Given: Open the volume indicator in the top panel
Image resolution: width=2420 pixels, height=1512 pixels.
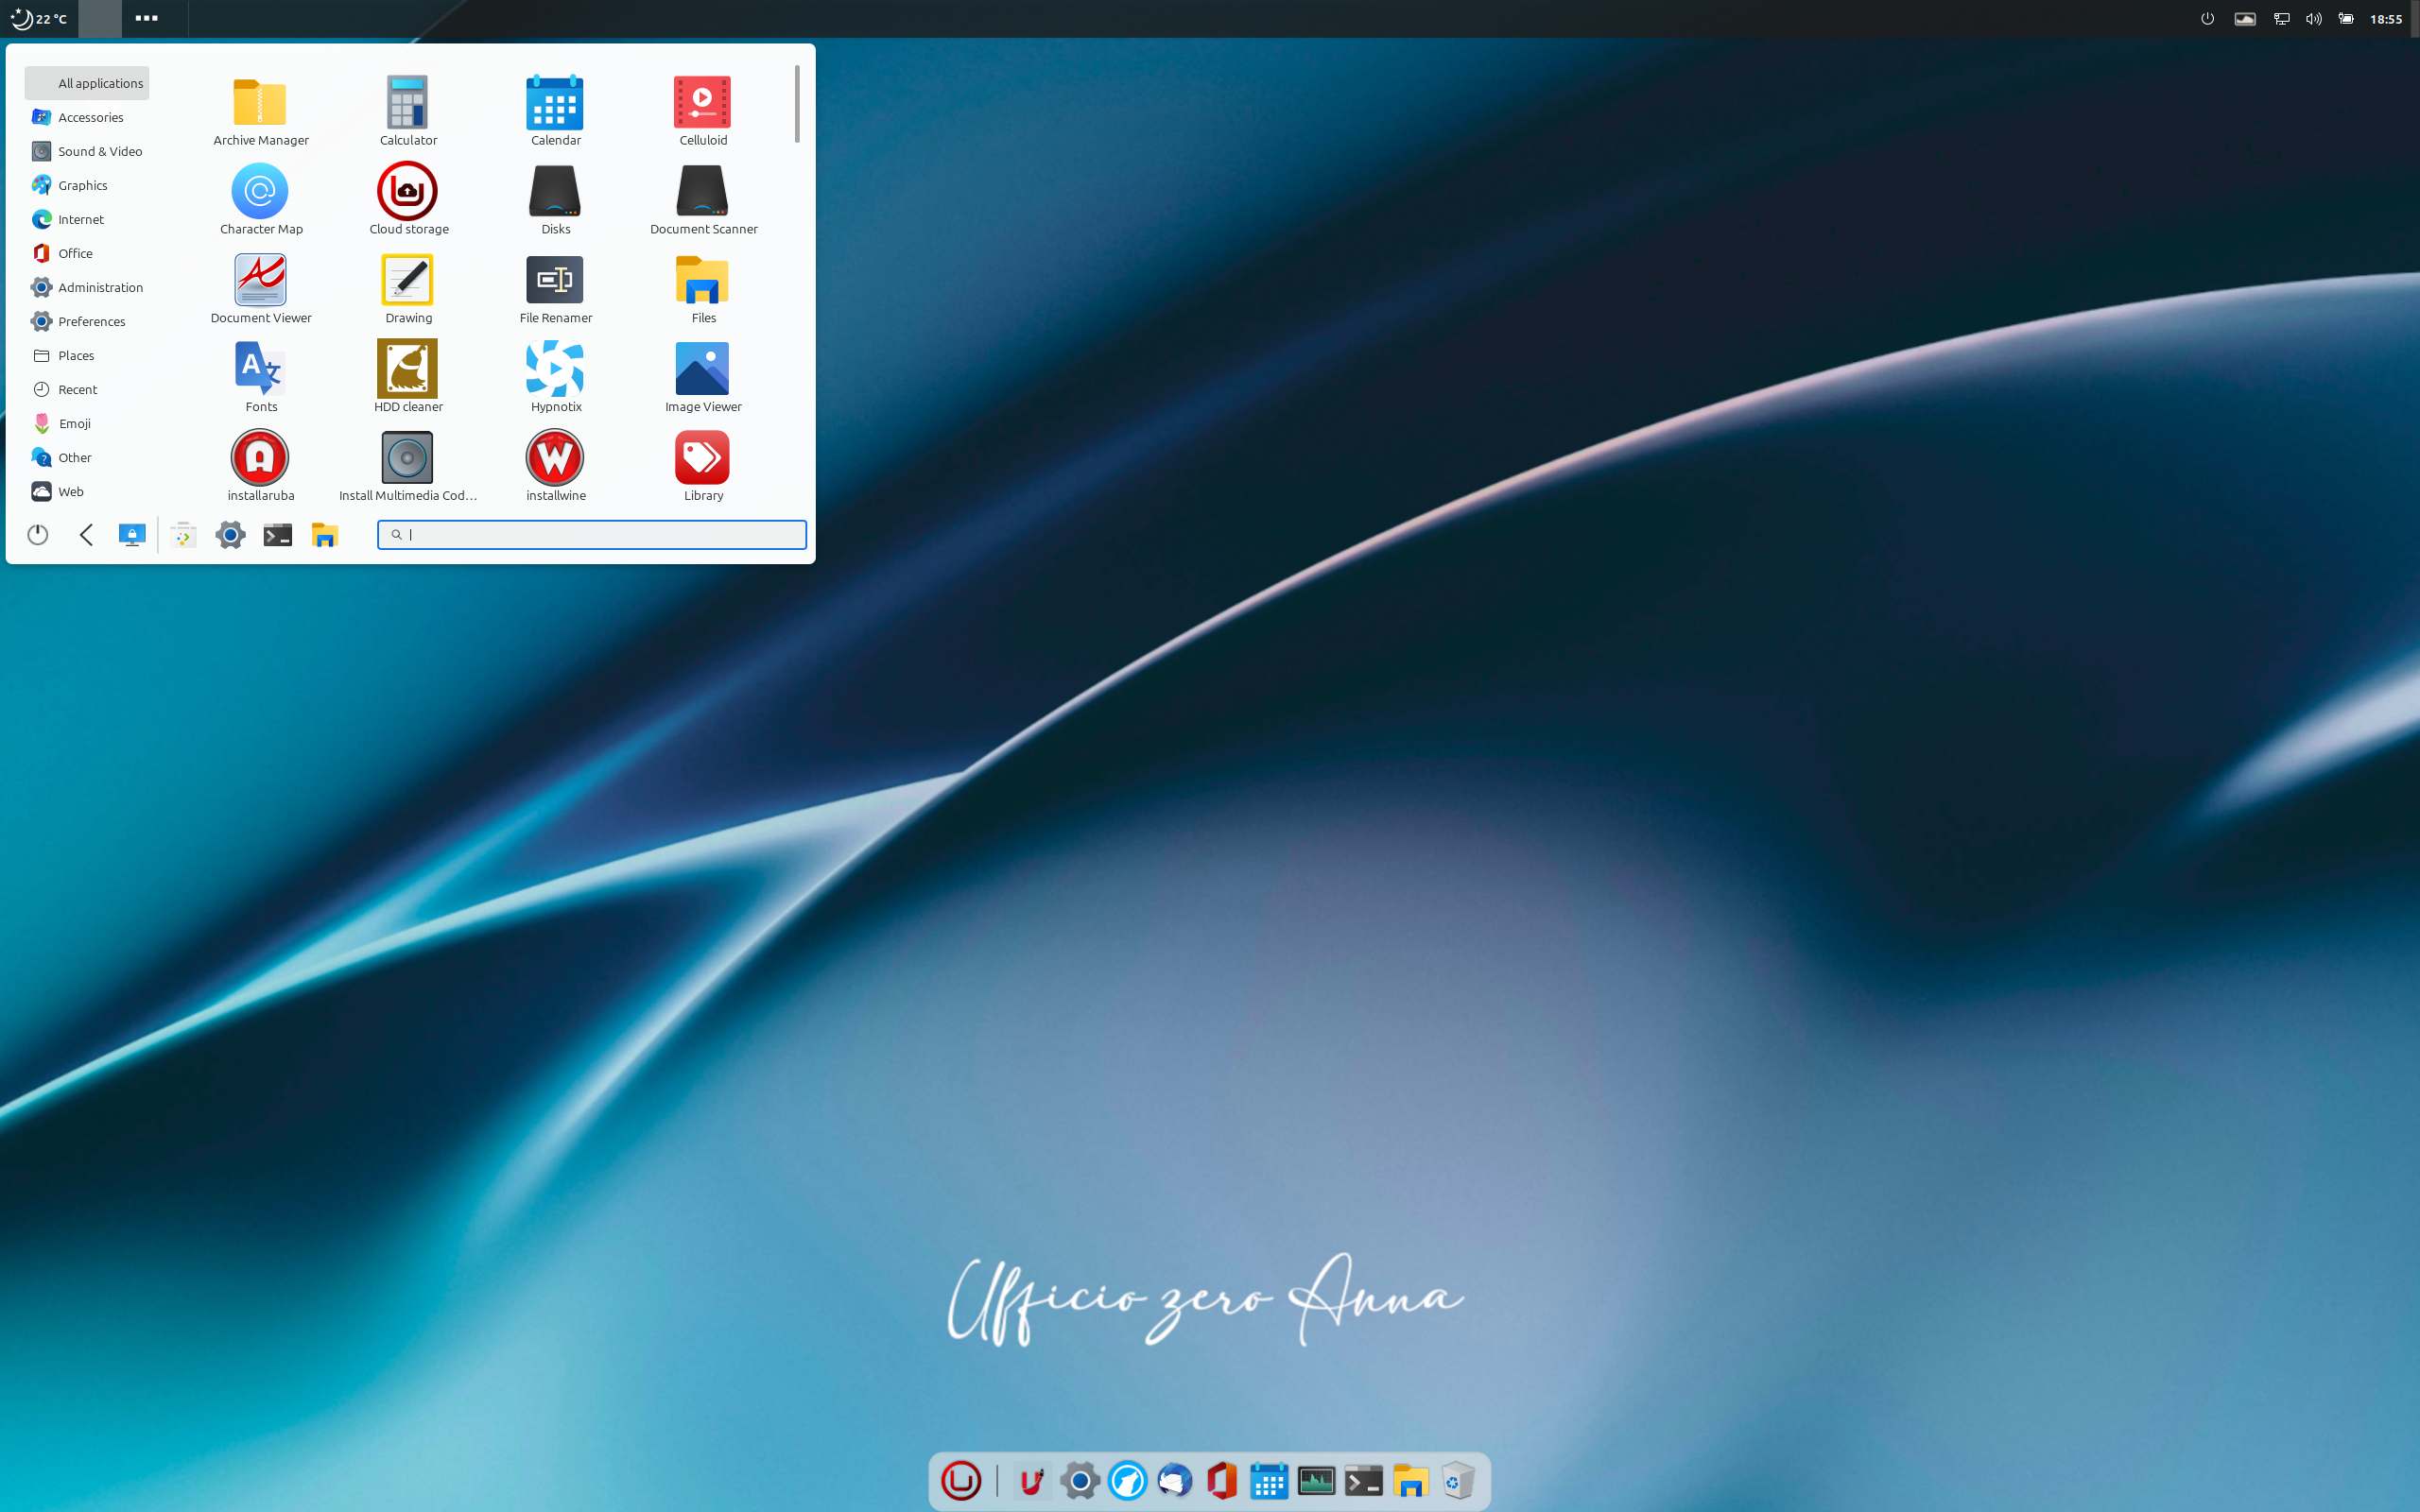Looking at the screenshot, I should [2313, 19].
